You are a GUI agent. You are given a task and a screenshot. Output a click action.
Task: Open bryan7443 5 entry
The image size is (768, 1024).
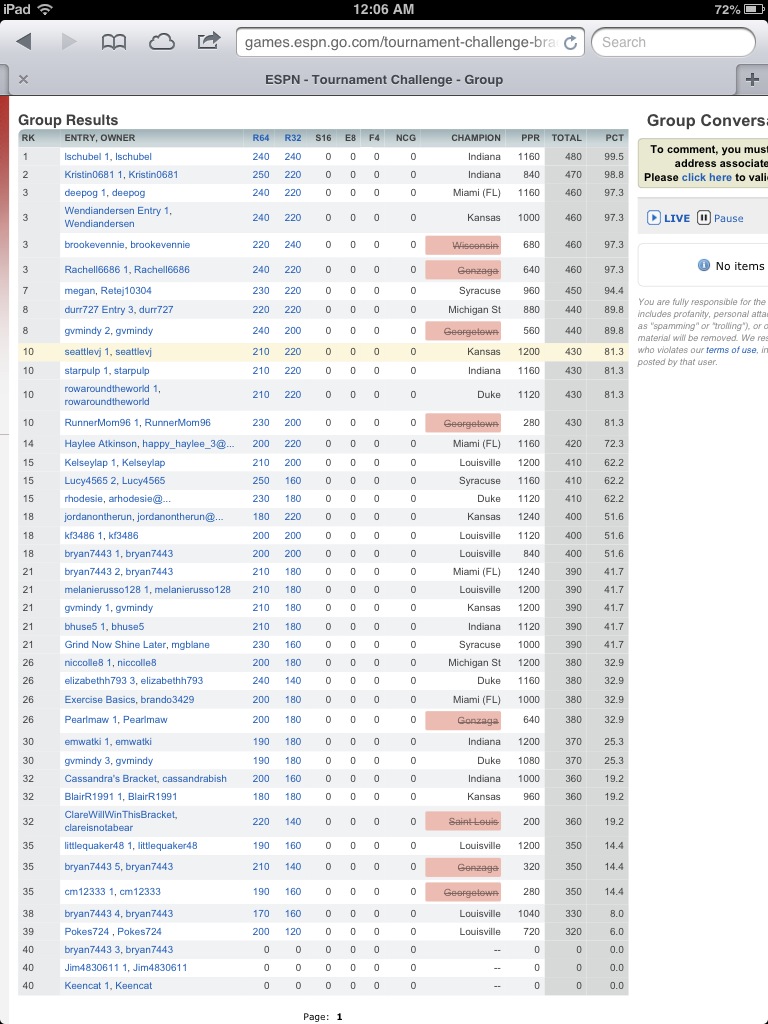click(118, 867)
